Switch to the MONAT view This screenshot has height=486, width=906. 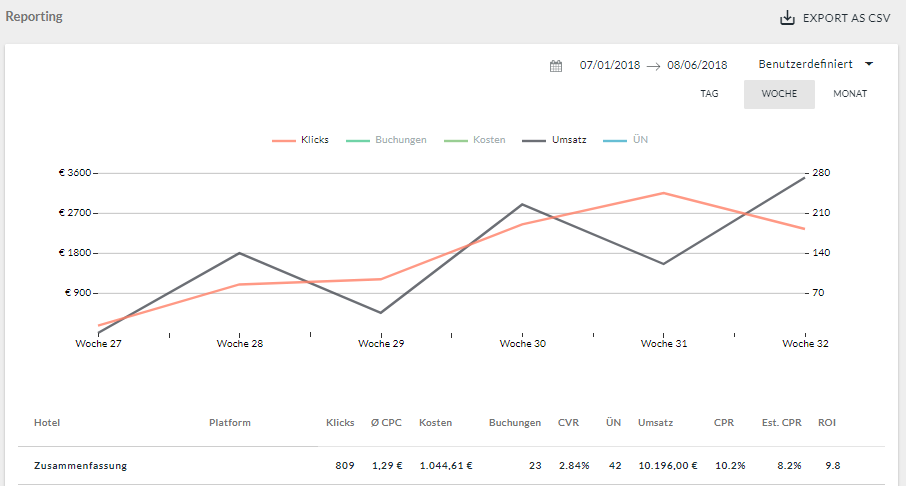click(850, 94)
